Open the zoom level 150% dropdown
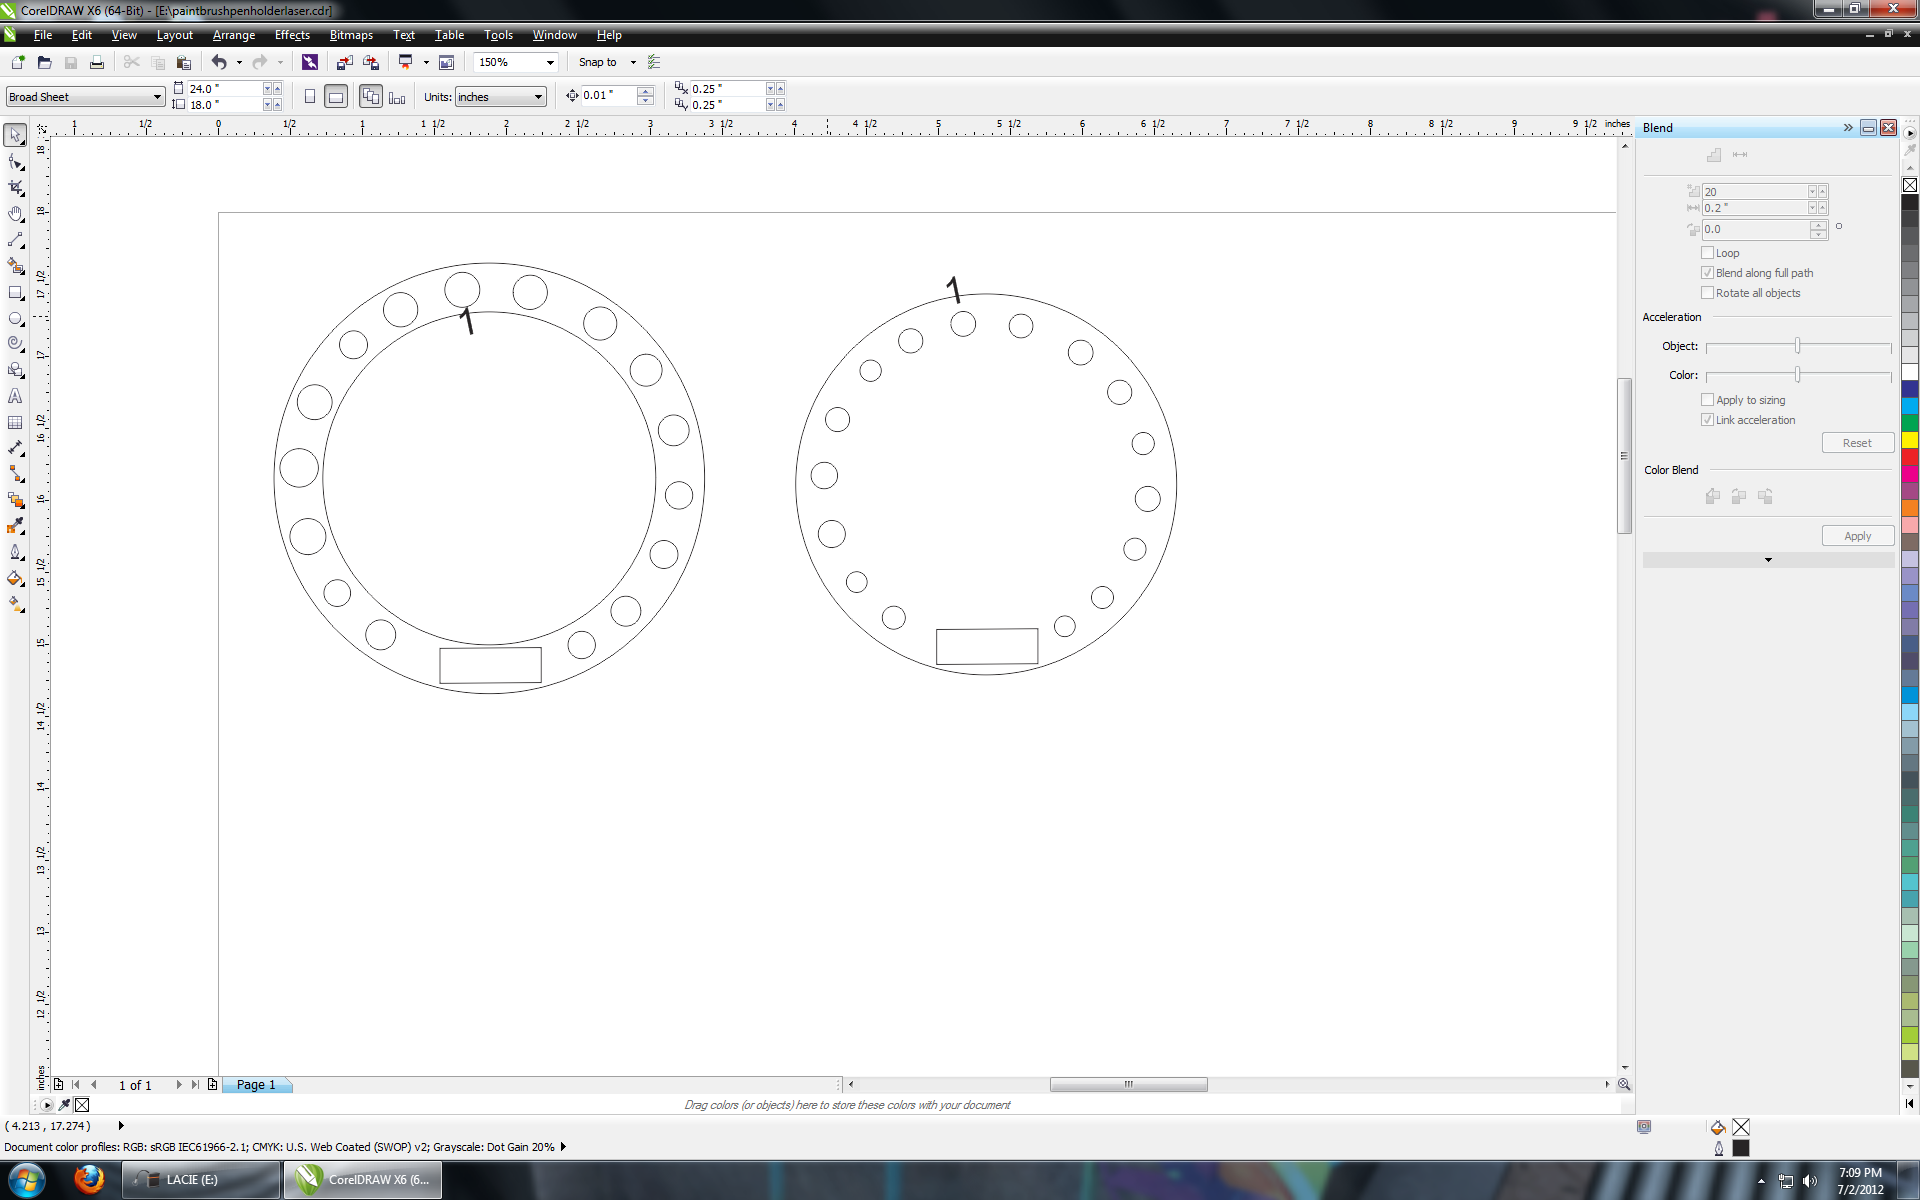 pos(550,62)
